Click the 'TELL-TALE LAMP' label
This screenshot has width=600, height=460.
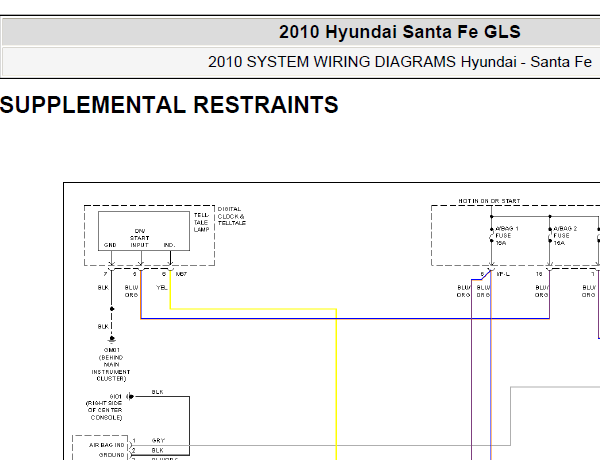(201, 222)
